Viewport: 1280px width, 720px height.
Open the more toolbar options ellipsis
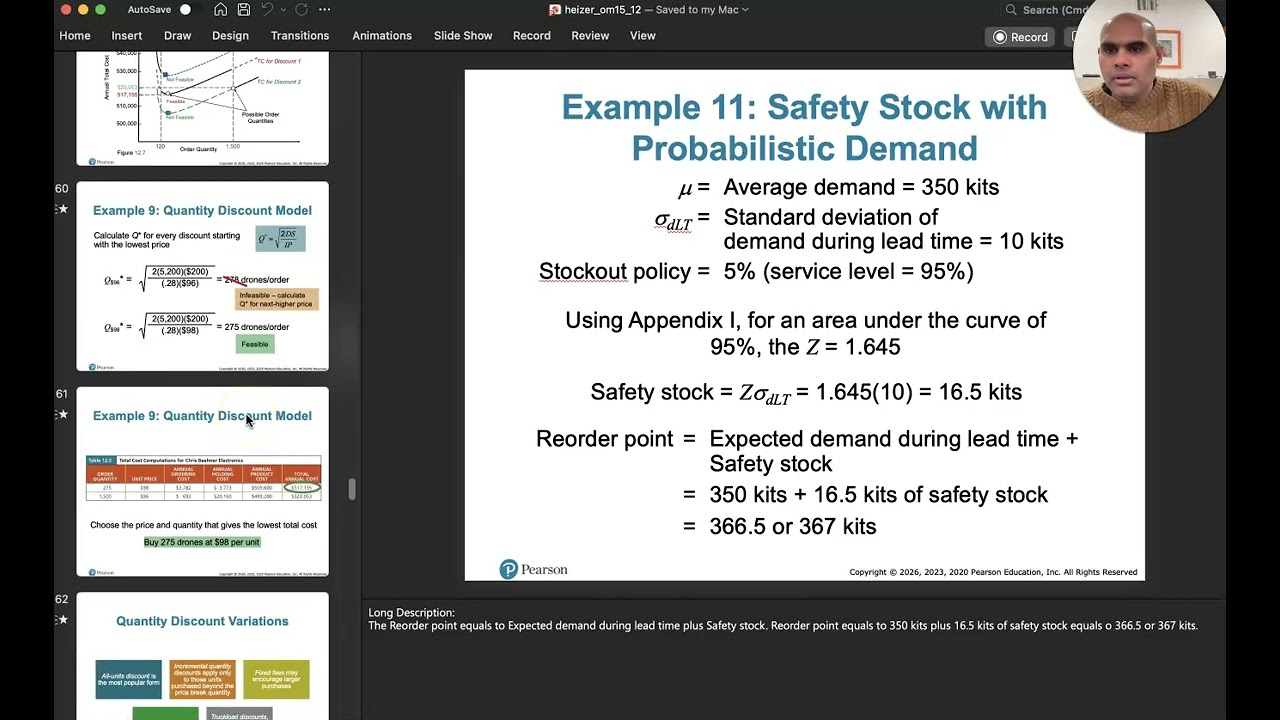pos(324,10)
